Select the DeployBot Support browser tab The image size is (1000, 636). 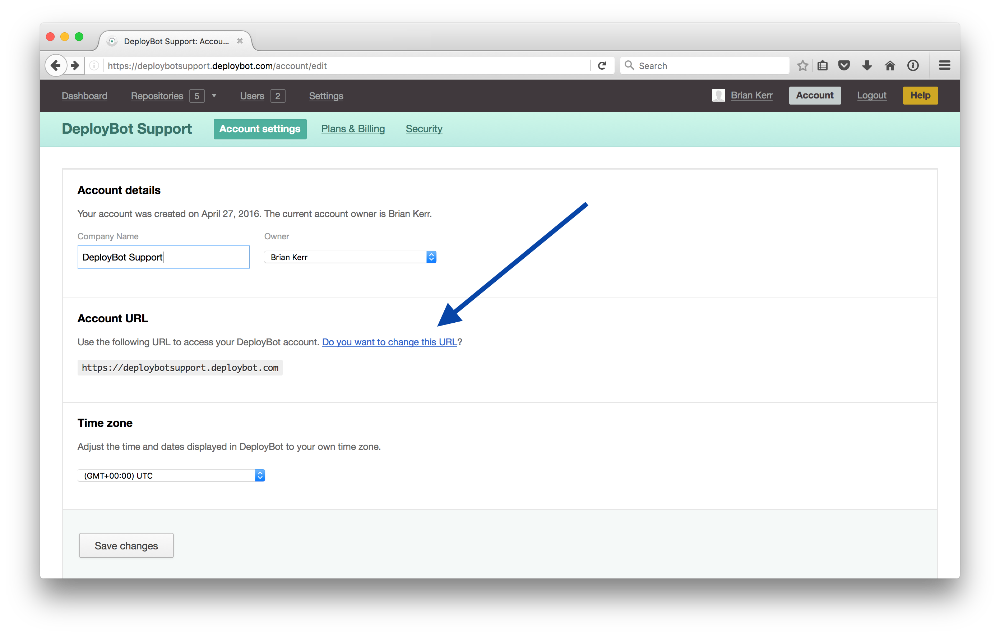coord(175,41)
